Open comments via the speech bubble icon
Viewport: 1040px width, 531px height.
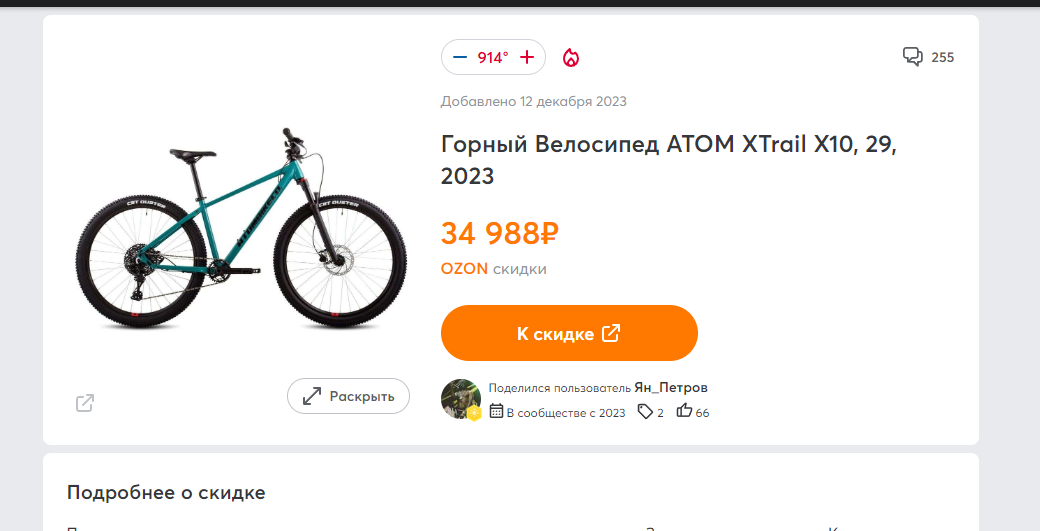[912, 57]
